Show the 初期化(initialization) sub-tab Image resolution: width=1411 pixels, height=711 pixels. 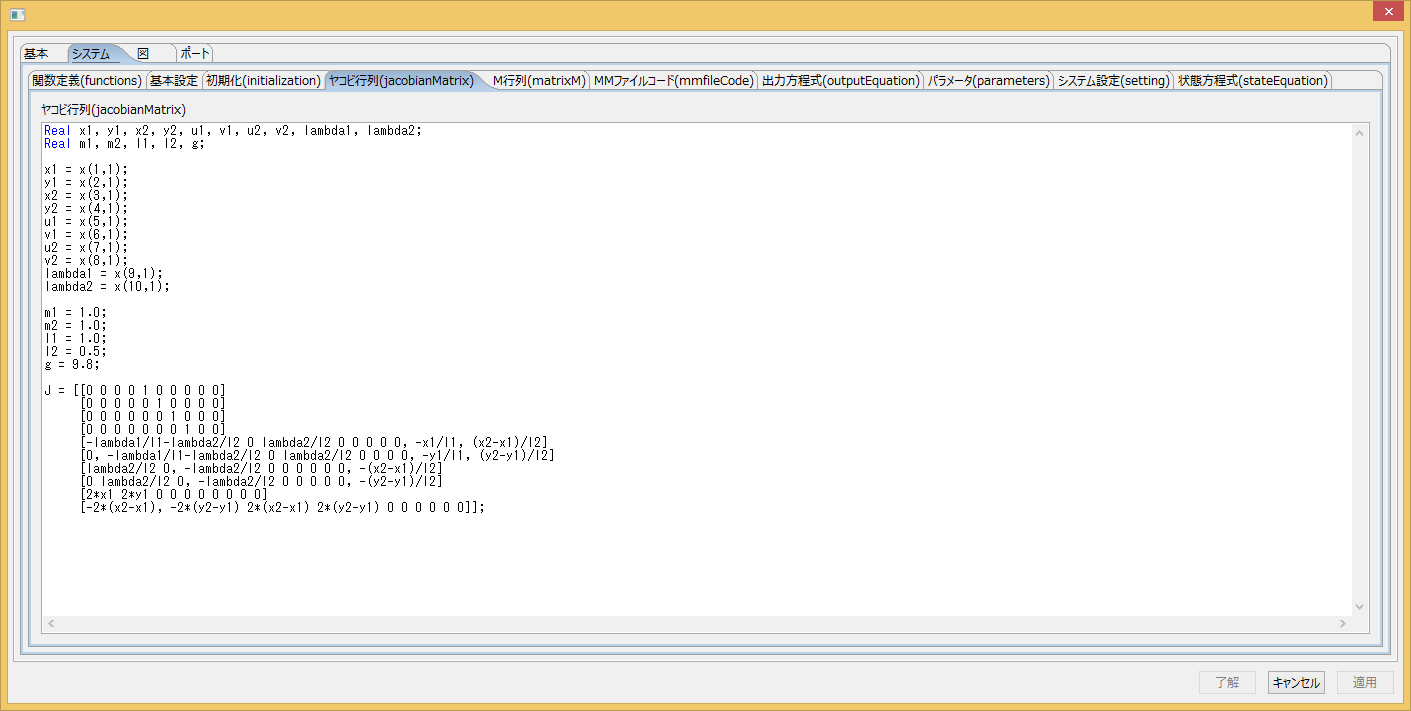(263, 81)
